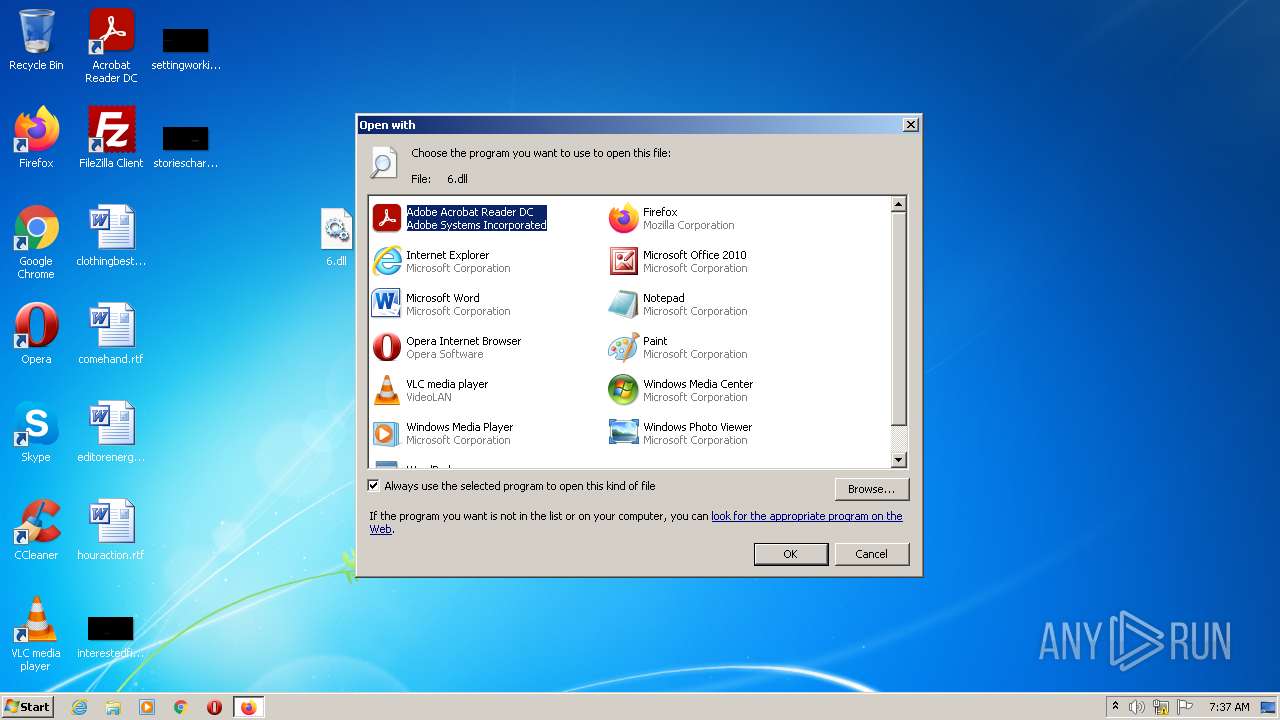Open network status tray icon
The width and height of the screenshot is (1280, 720).
pyautogui.click(x=1161, y=707)
